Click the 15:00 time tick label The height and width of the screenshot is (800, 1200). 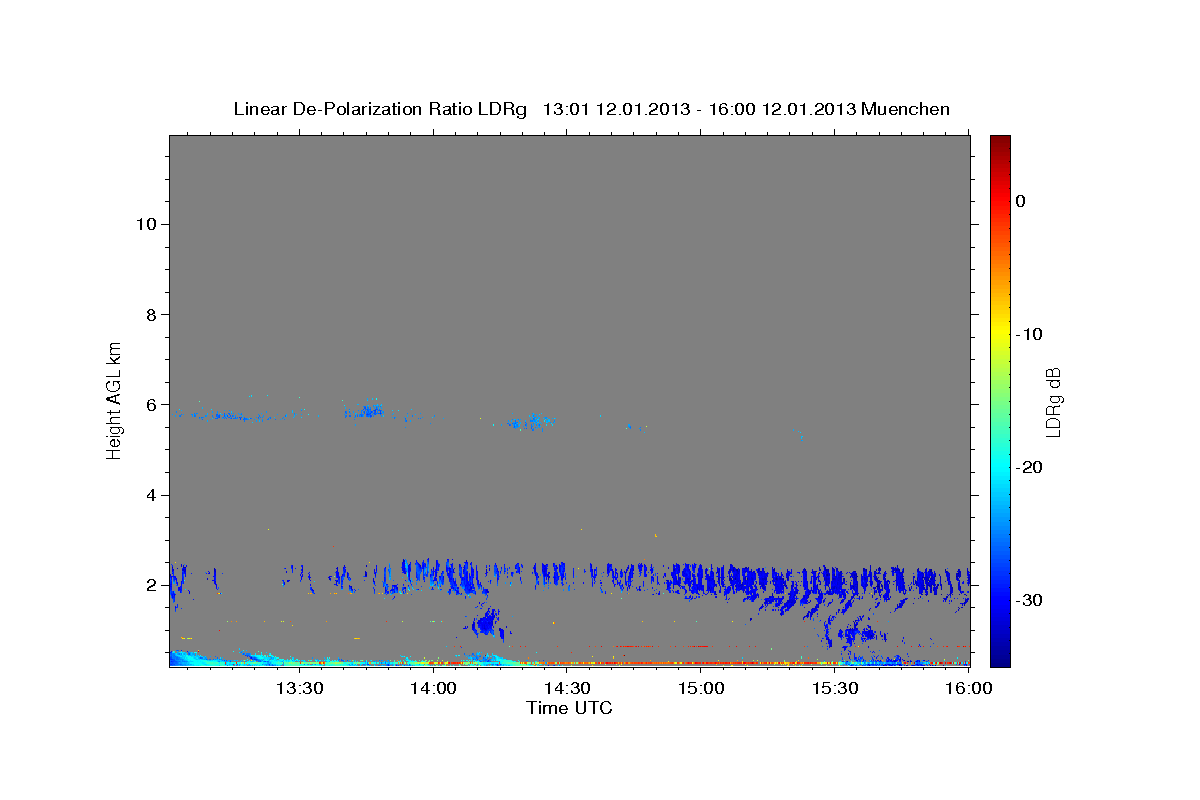click(702, 688)
